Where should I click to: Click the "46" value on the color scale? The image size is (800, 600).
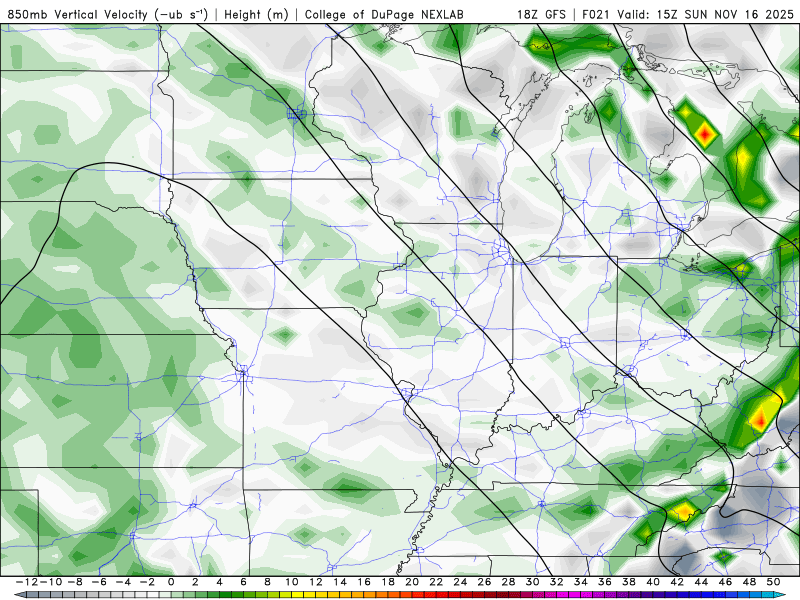point(725,582)
